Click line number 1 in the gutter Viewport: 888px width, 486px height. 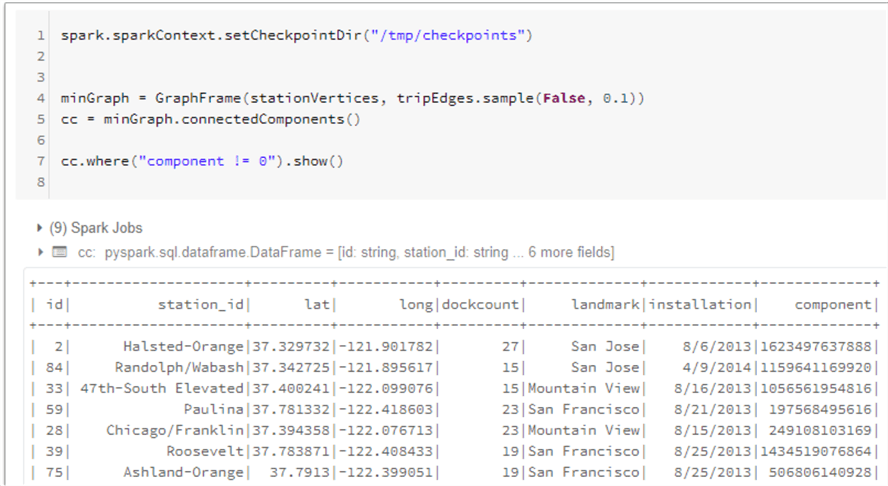40,36
